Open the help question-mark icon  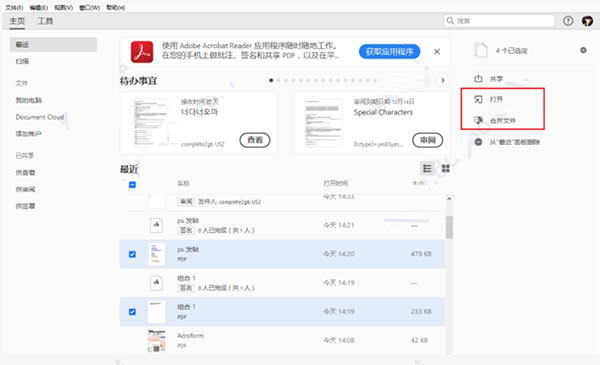point(568,21)
